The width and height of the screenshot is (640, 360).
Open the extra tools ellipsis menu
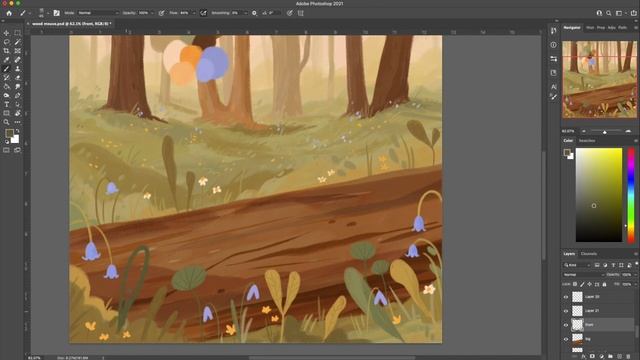[x=18, y=122]
